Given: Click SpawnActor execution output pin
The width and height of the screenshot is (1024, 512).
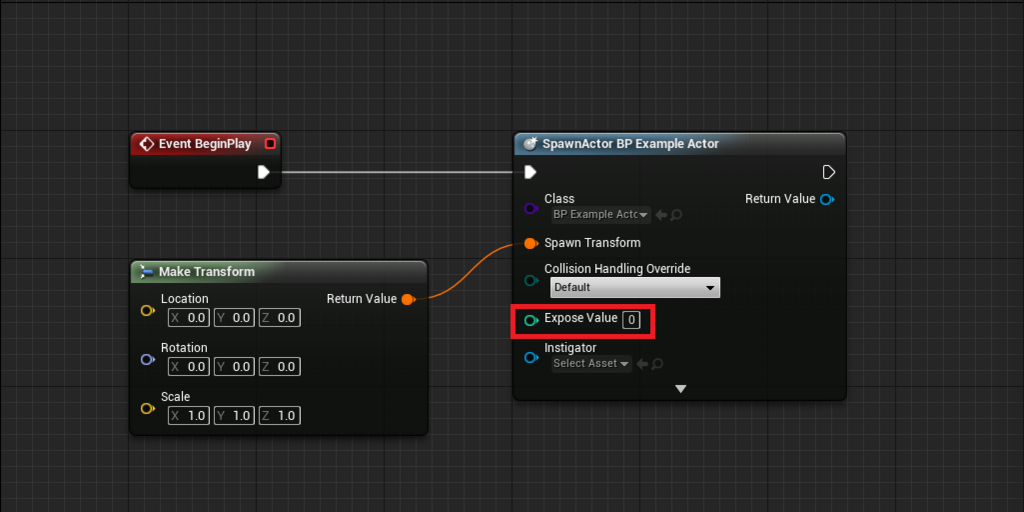Looking at the screenshot, I should pos(829,172).
